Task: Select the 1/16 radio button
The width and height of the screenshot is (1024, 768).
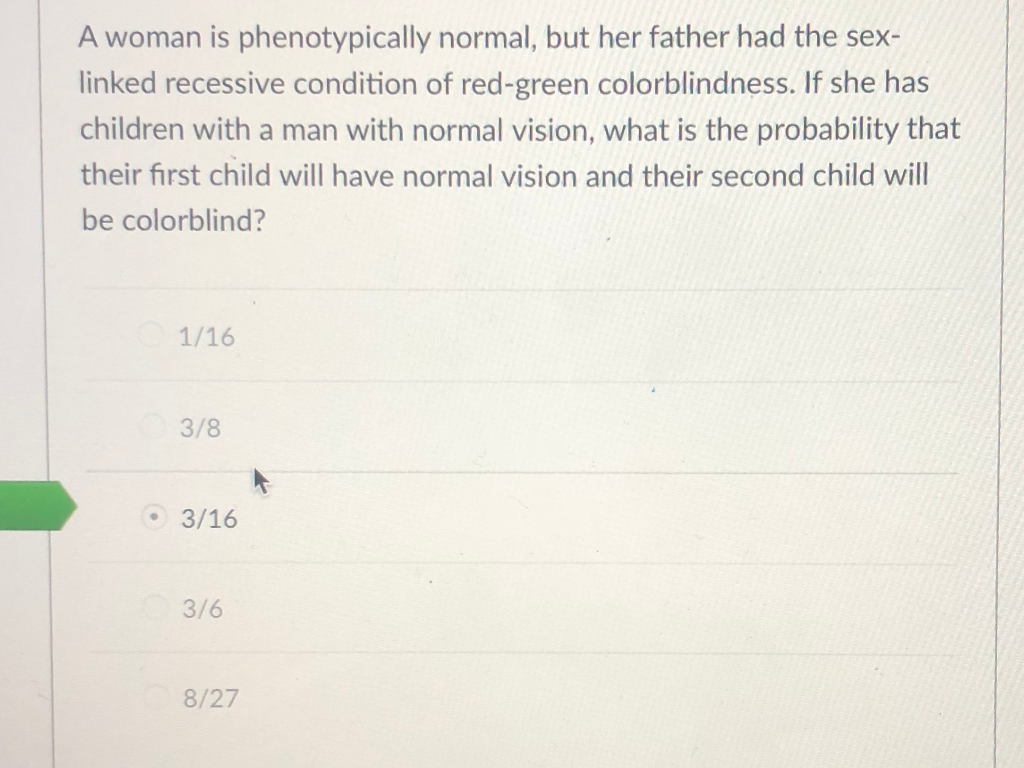Action: coord(151,336)
